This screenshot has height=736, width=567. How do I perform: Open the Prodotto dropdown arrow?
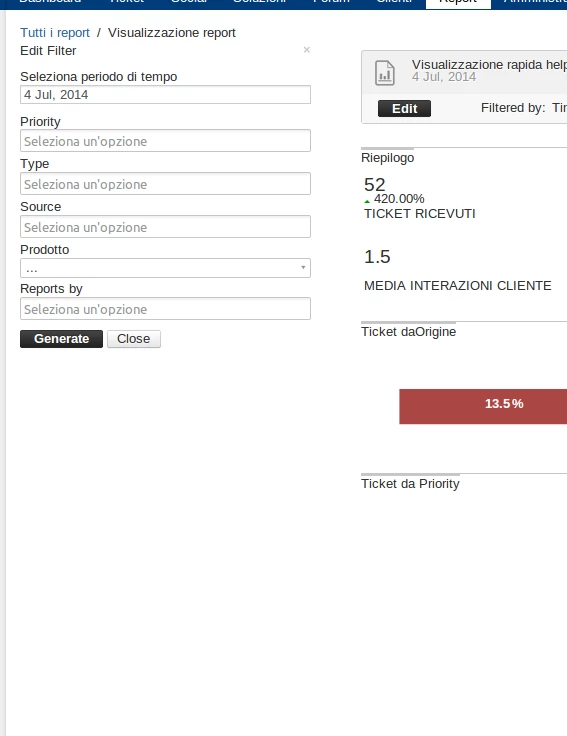[x=303, y=268]
